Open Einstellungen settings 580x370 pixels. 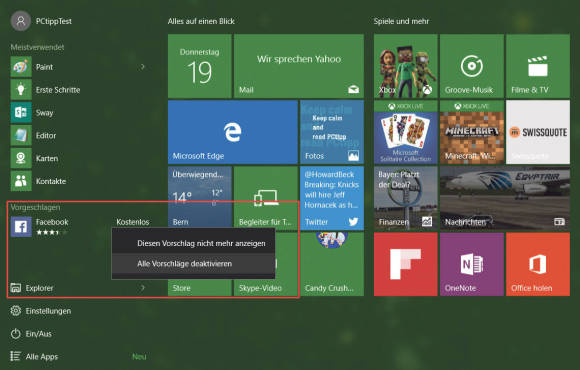[x=41, y=311]
